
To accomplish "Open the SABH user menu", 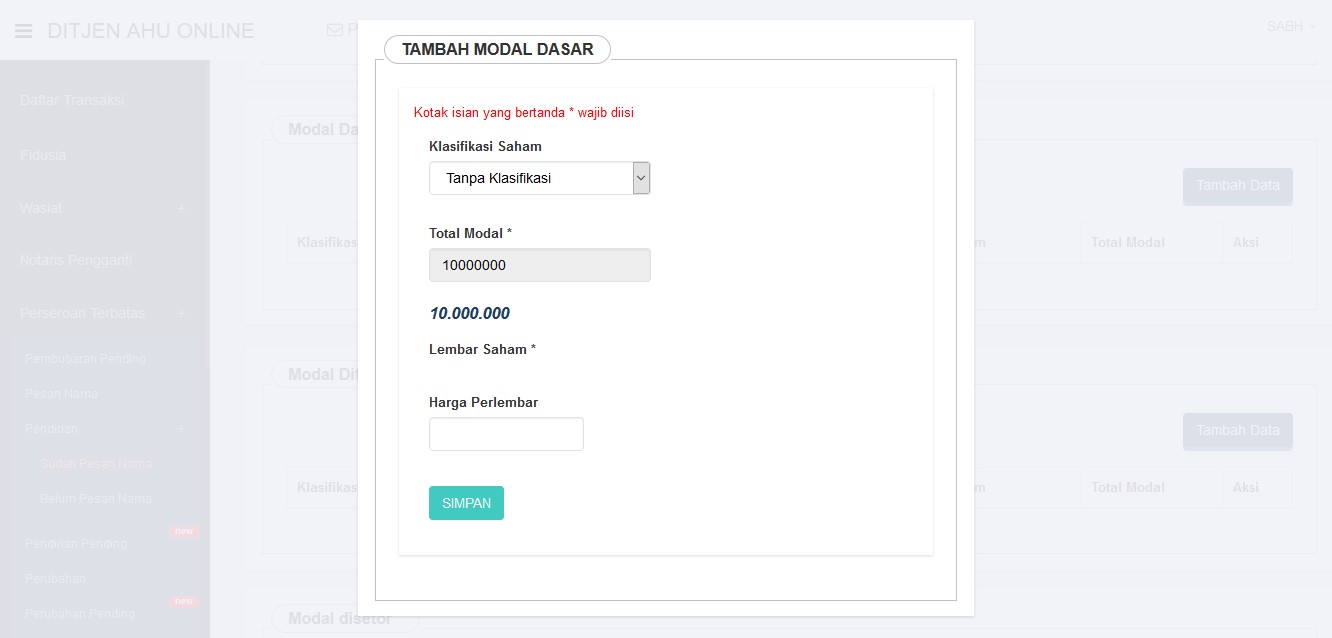I will pos(1291,27).
